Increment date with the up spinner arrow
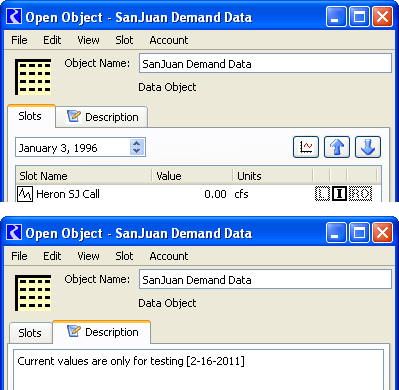This screenshot has height=390, width=399. click(x=136, y=144)
